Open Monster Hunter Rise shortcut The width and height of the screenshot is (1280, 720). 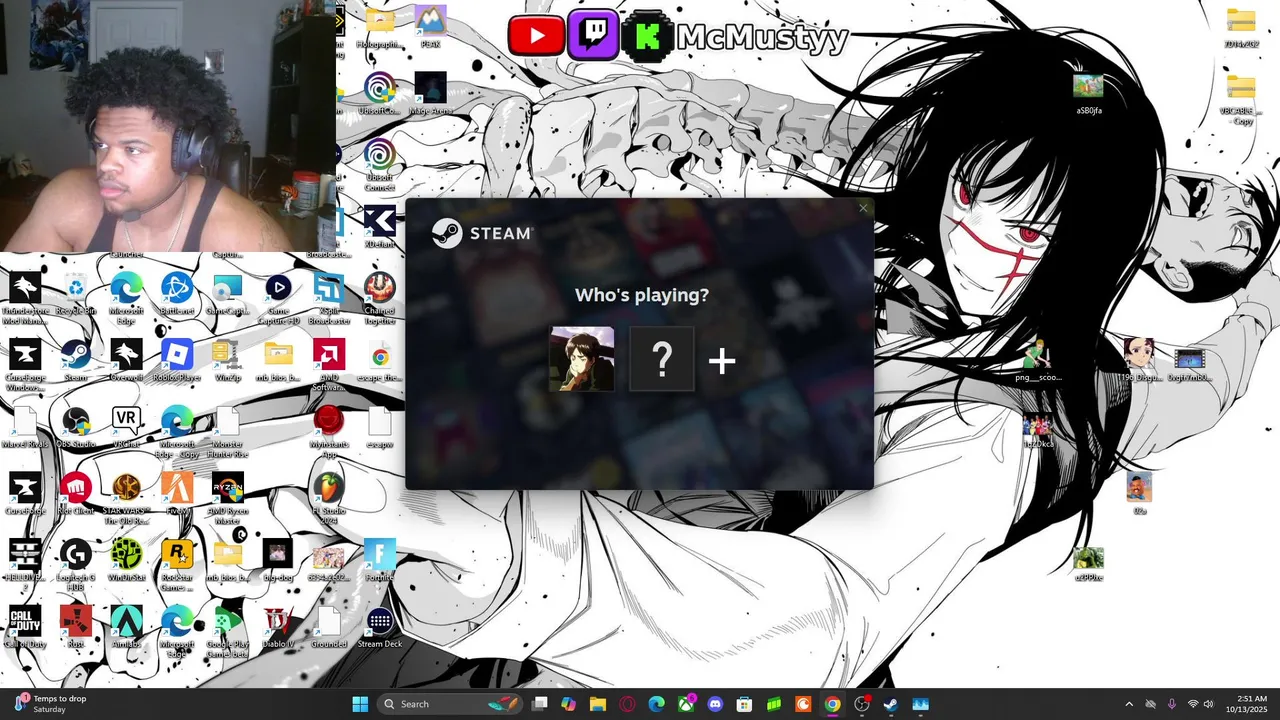[228, 432]
